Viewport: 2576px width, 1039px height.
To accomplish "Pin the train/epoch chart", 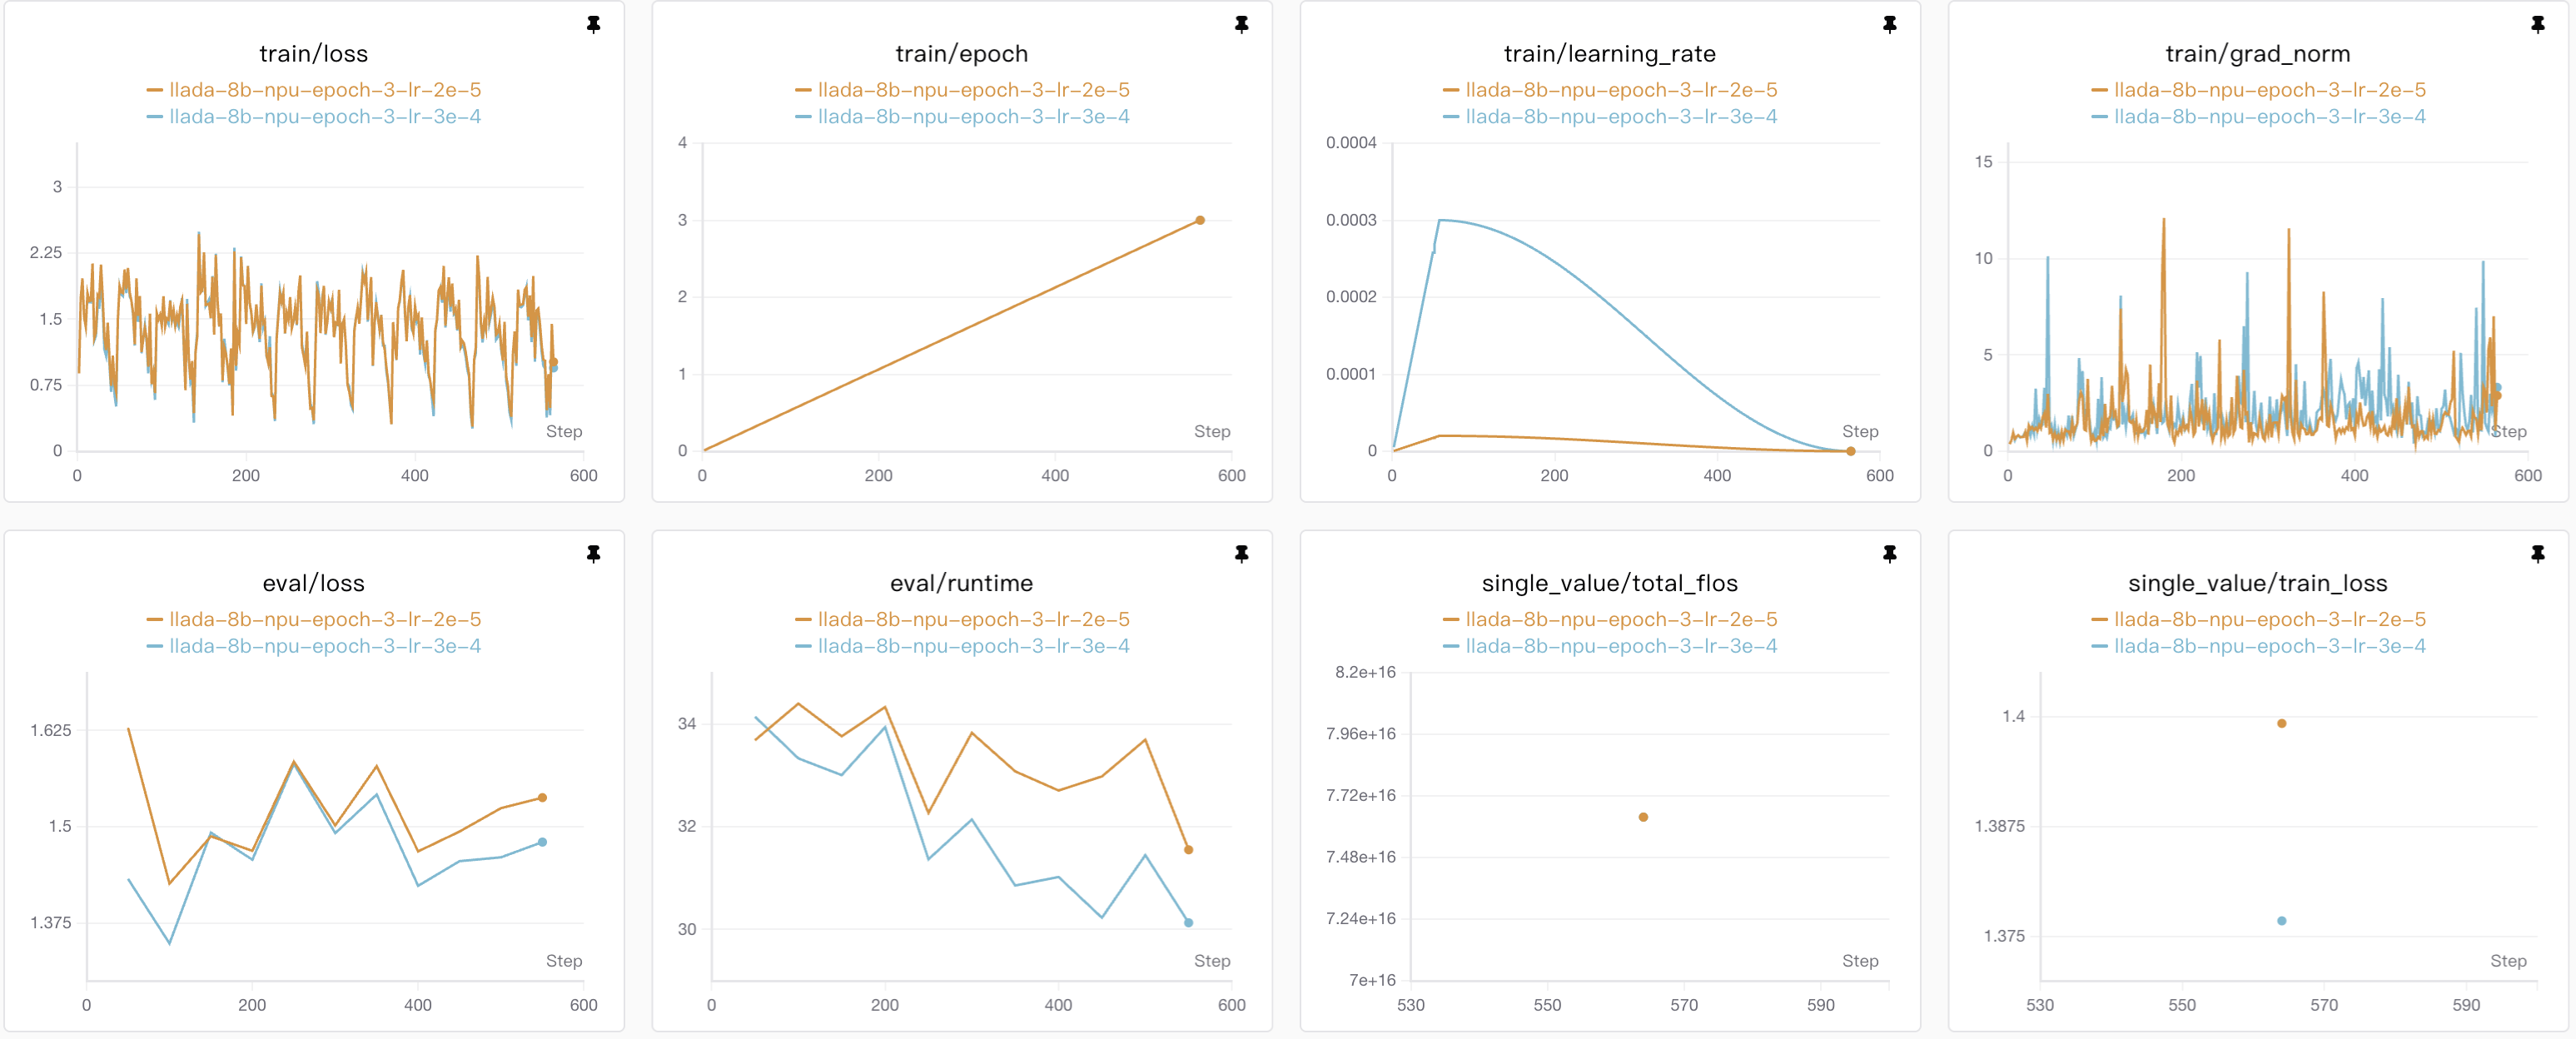I will point(1241,24).
